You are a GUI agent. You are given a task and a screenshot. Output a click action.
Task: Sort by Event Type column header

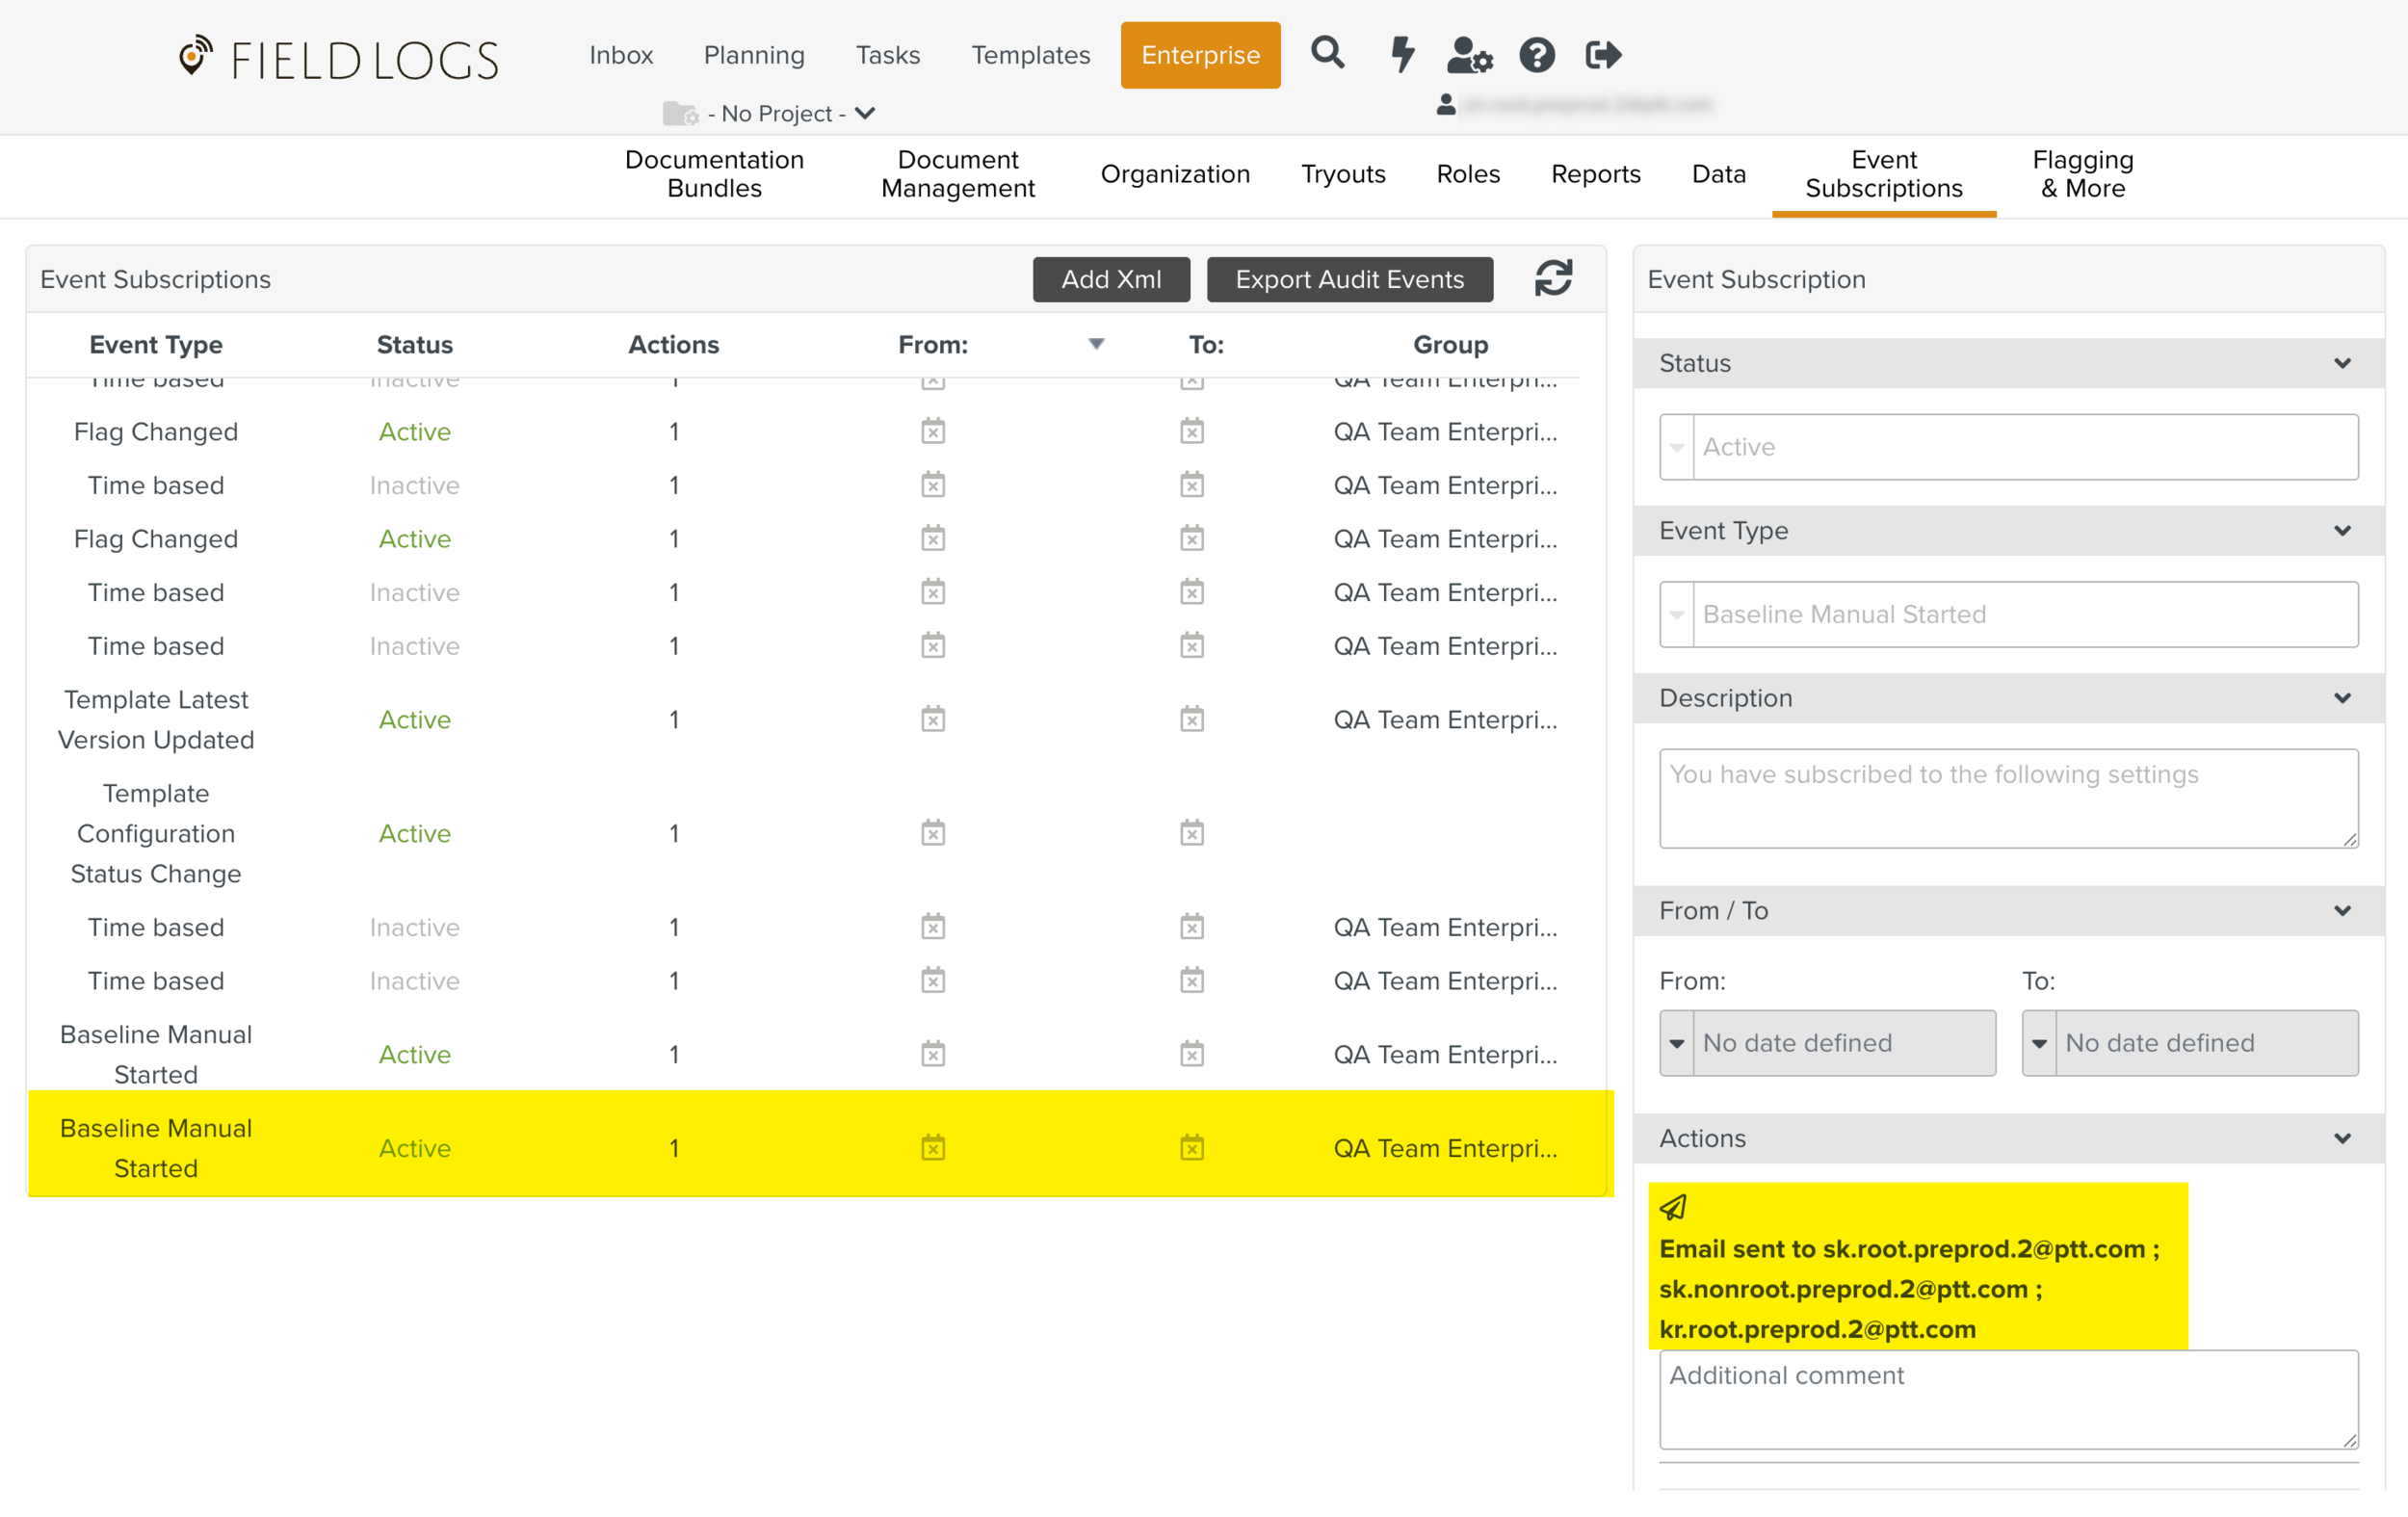pyautogui.click(x=156, y=344)
